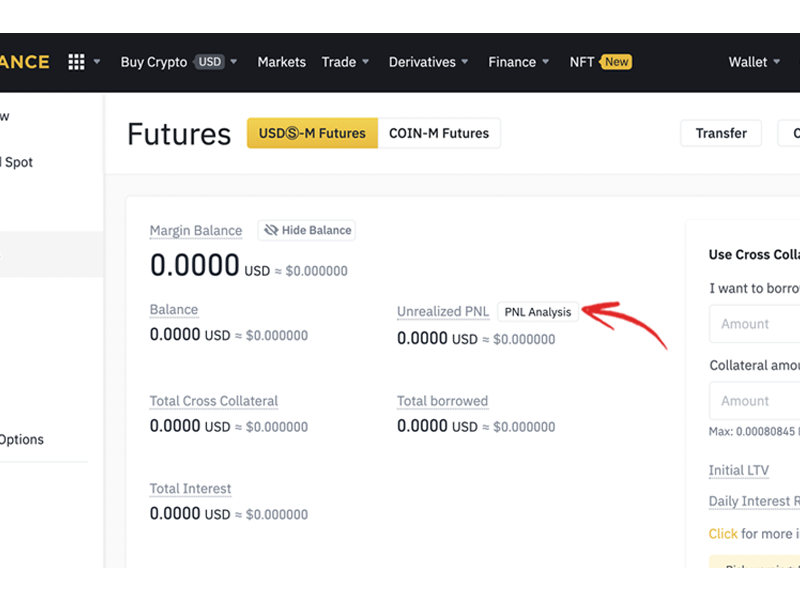Open the NFT page
The image size is (800, 600).
[x=582, y=62]
